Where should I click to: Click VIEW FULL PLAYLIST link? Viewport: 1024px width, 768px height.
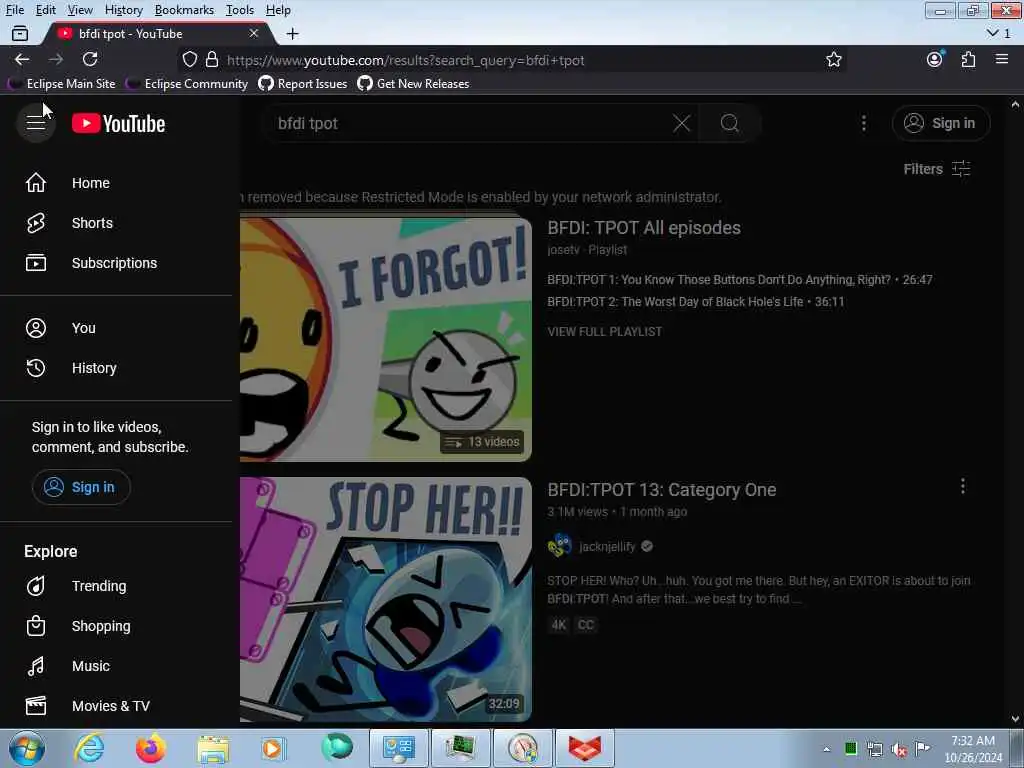[x=605, y=332]
